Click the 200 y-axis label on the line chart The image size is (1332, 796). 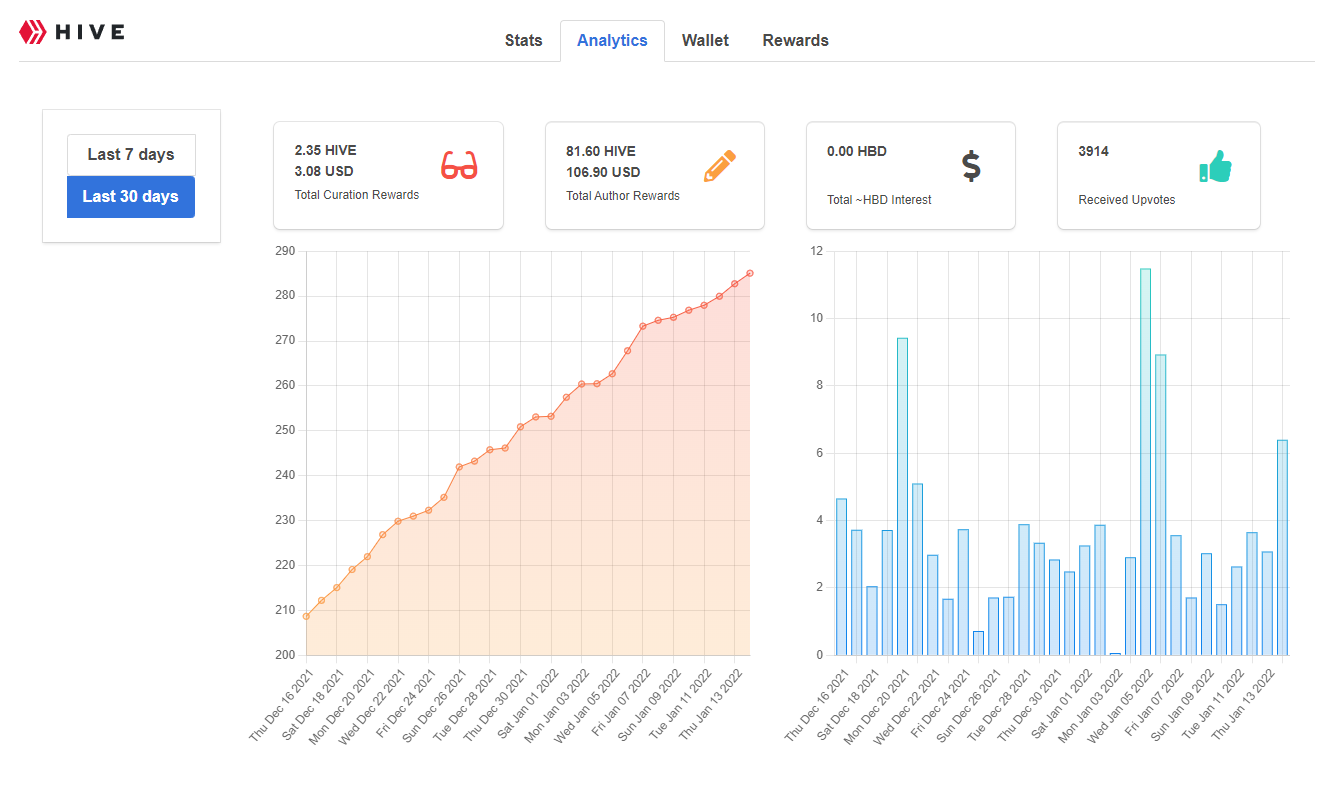pos(285,655)
